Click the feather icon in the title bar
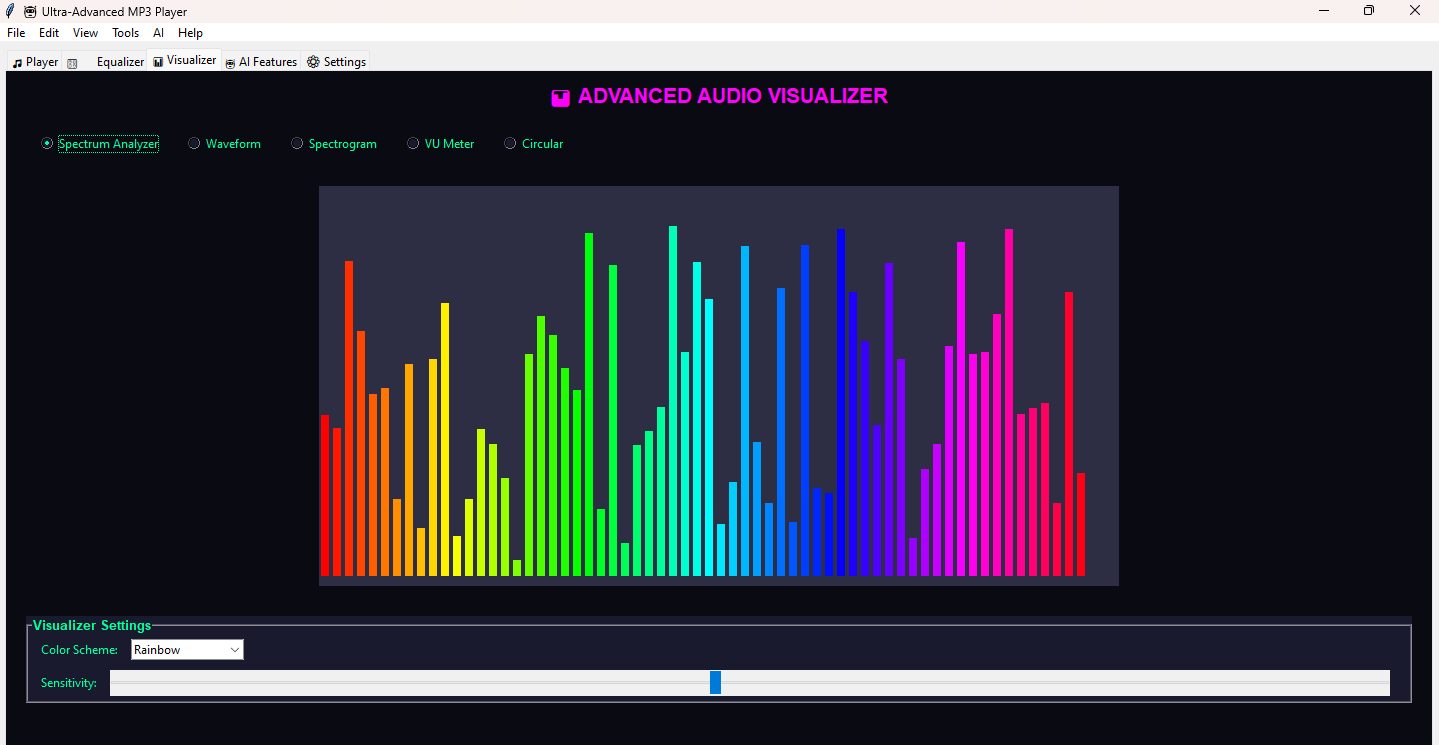The height and width of the screenshot is (745, 1439). (x=10, y=12)
